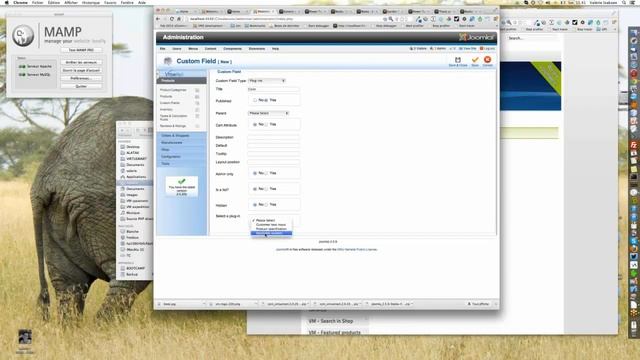Open the Custom Field Type dropdown

pos(267,81)
